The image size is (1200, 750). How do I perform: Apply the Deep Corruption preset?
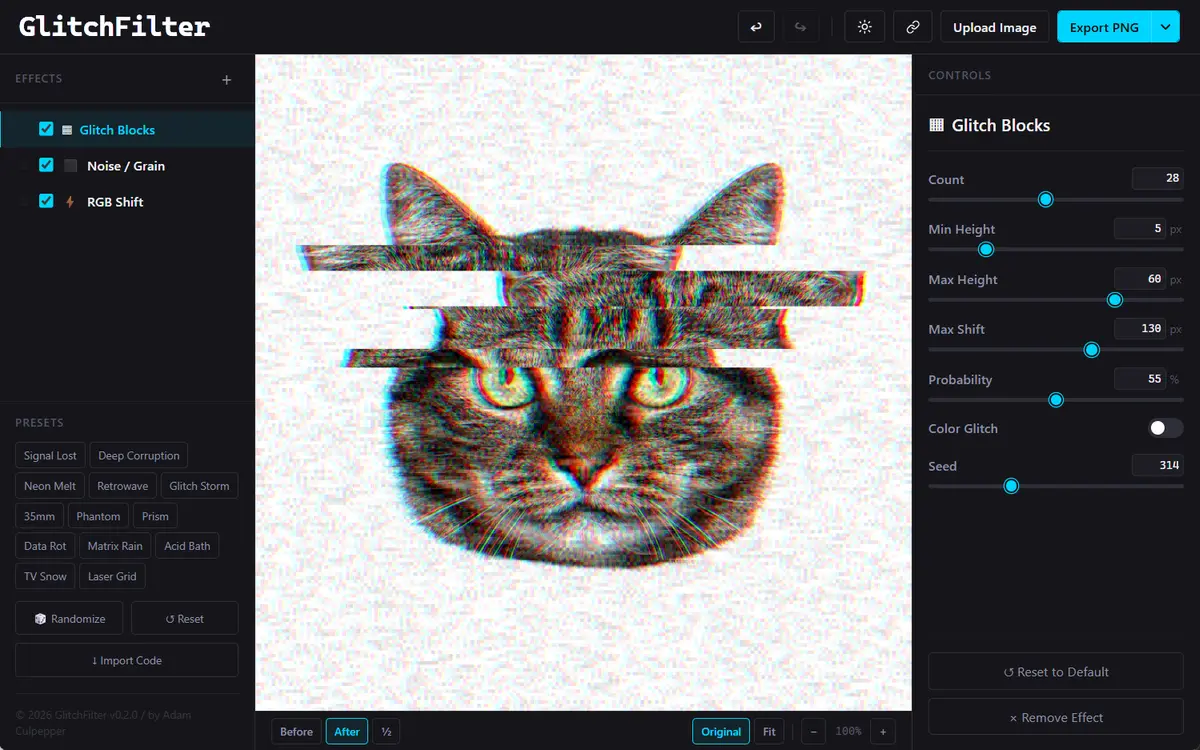point(139,456)
